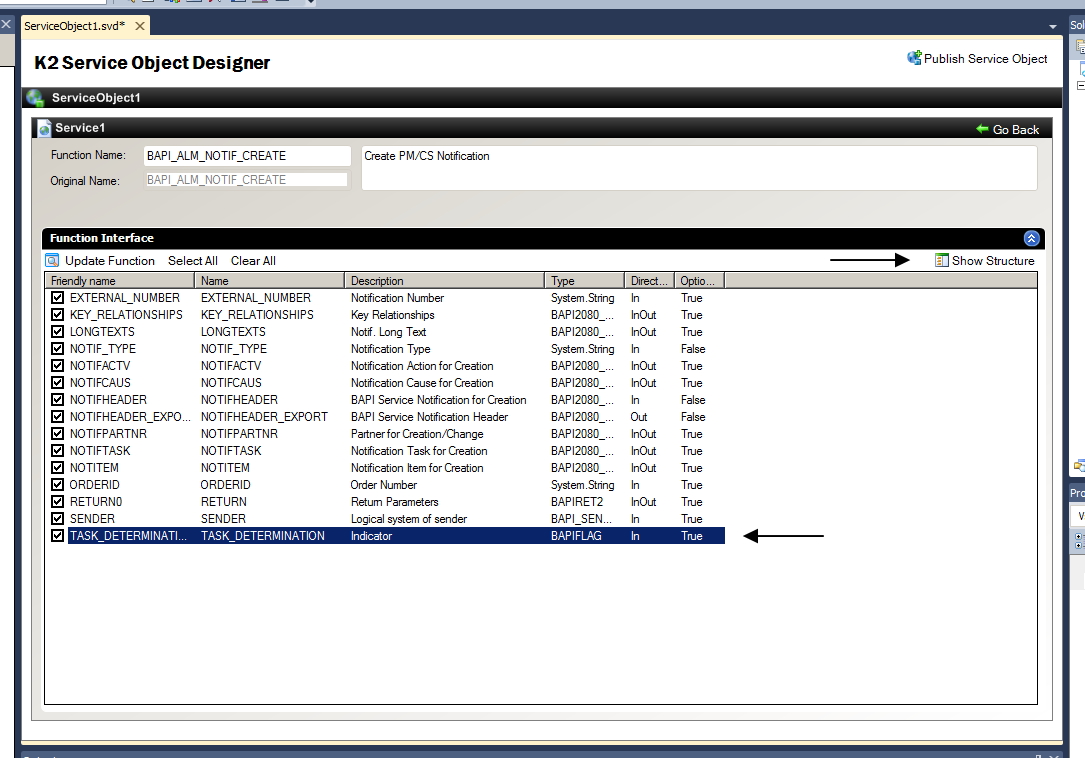The width and height of the screenshot is (1085, 758).
Task: Click the 'Partner for Creation/Change' description
Action: [x=417, y=434]
